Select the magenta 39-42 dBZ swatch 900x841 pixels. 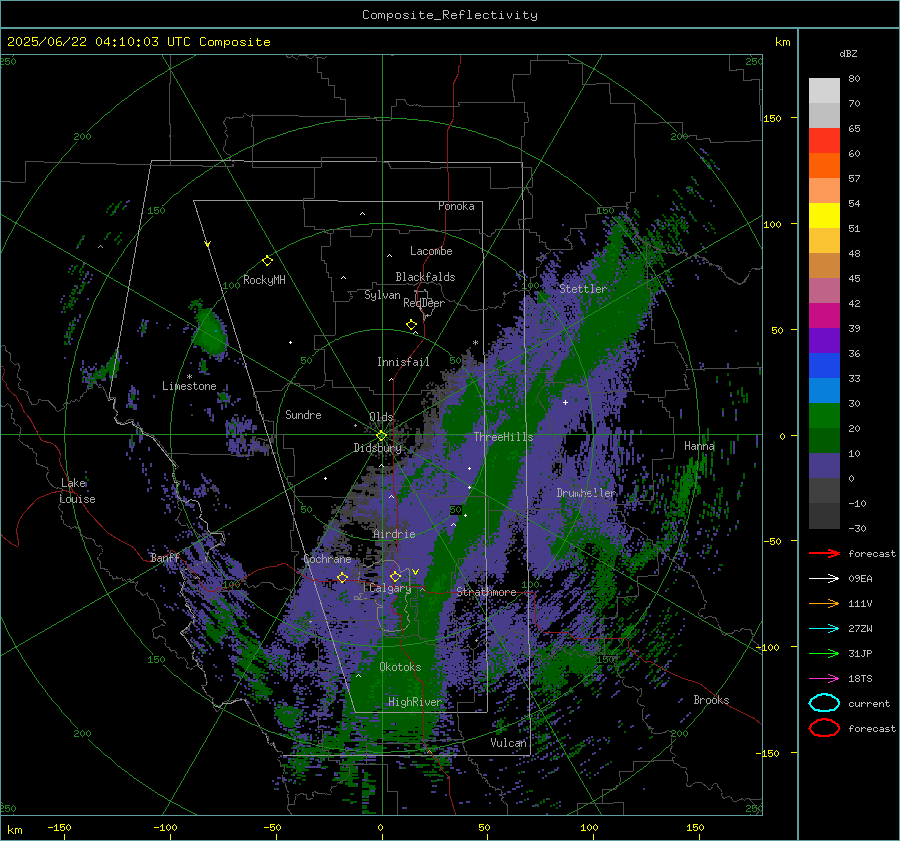(824, 316)
